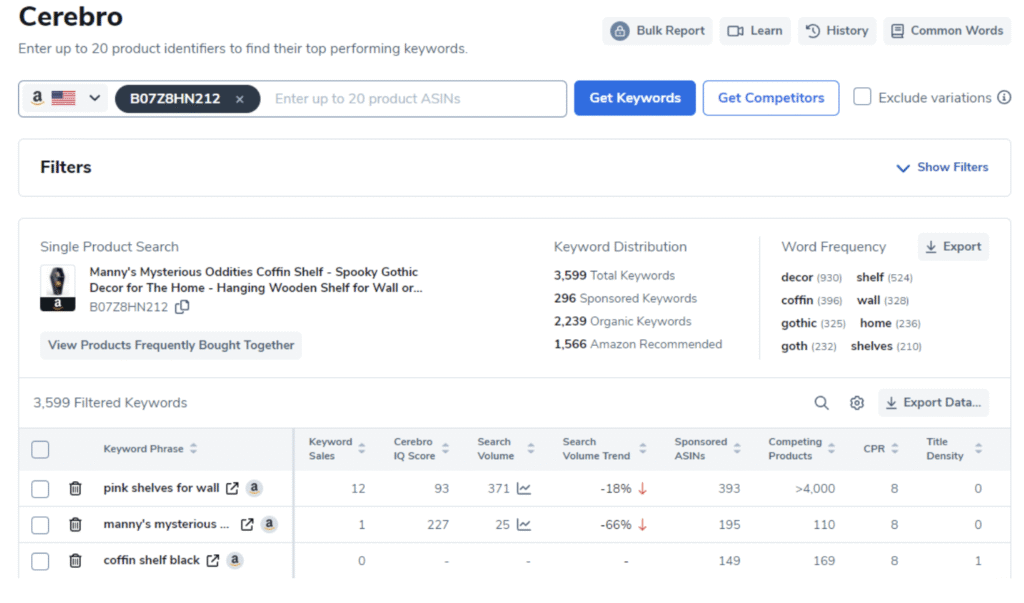Check the 'manny's mysterious' row checkbox
1024x603 pixels.
tap(40, 525)
